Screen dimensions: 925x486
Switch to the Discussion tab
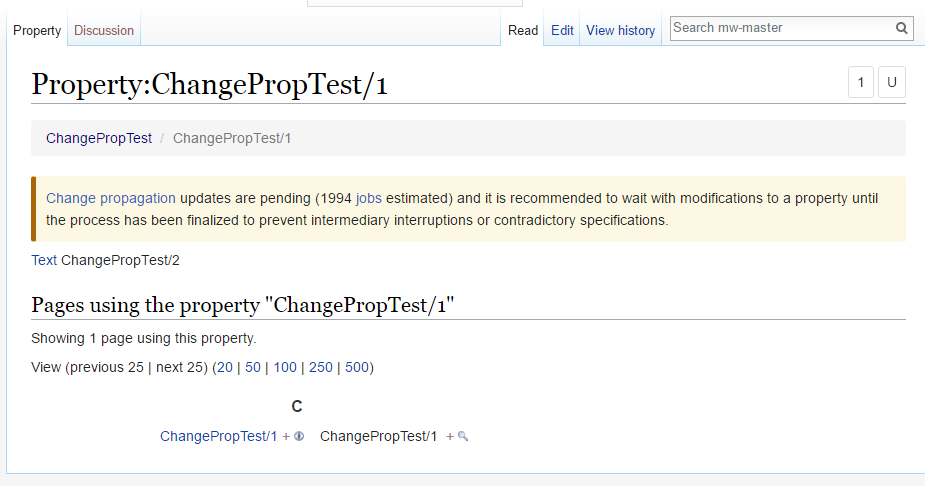coord(104,31)
